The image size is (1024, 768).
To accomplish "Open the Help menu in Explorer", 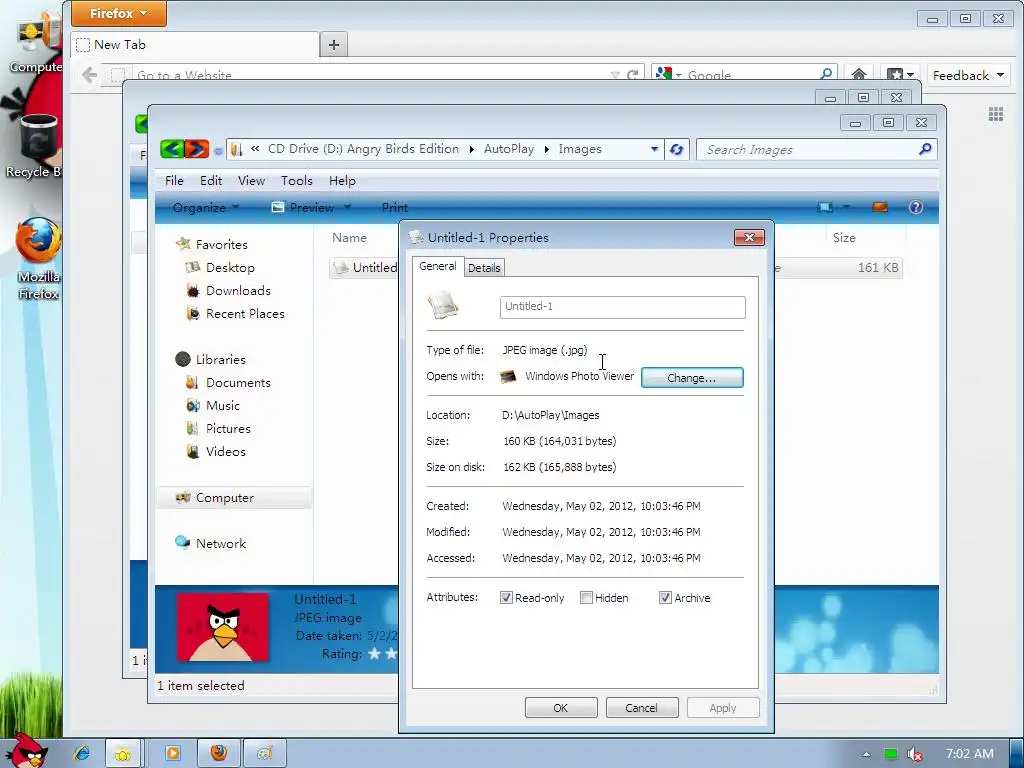I will click(x=342, y=181).
